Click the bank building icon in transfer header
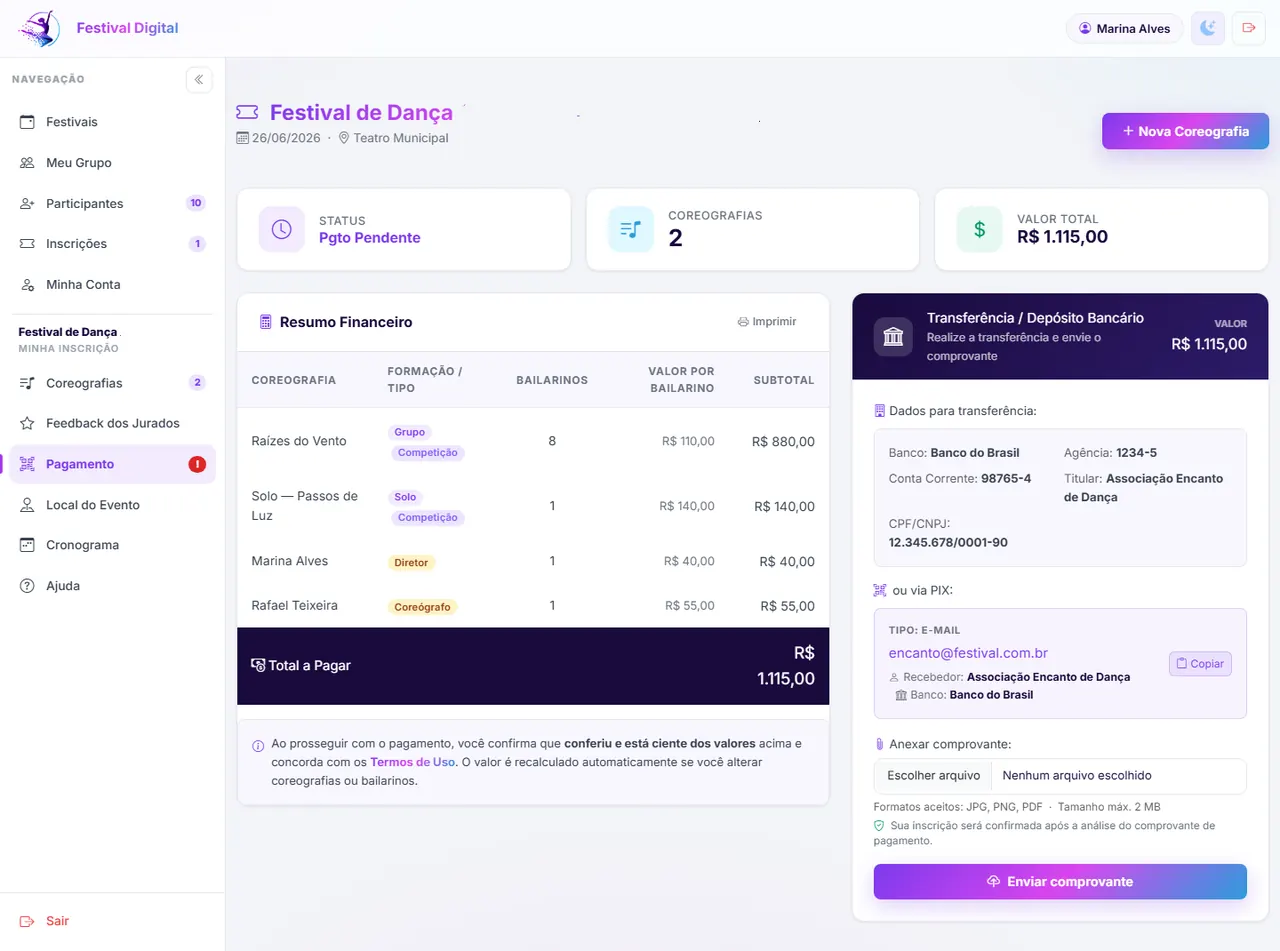The image size is (1280, 951). [893, 337]
